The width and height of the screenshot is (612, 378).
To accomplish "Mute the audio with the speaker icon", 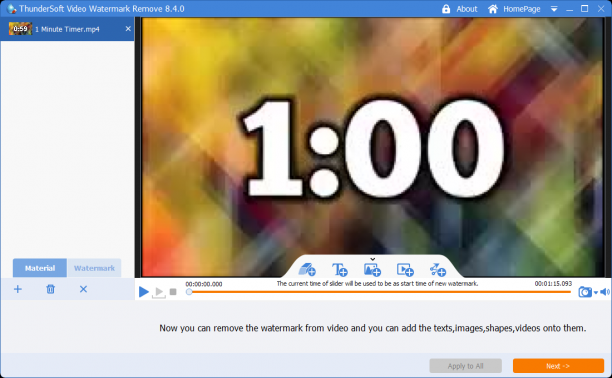I will point(605,292).
